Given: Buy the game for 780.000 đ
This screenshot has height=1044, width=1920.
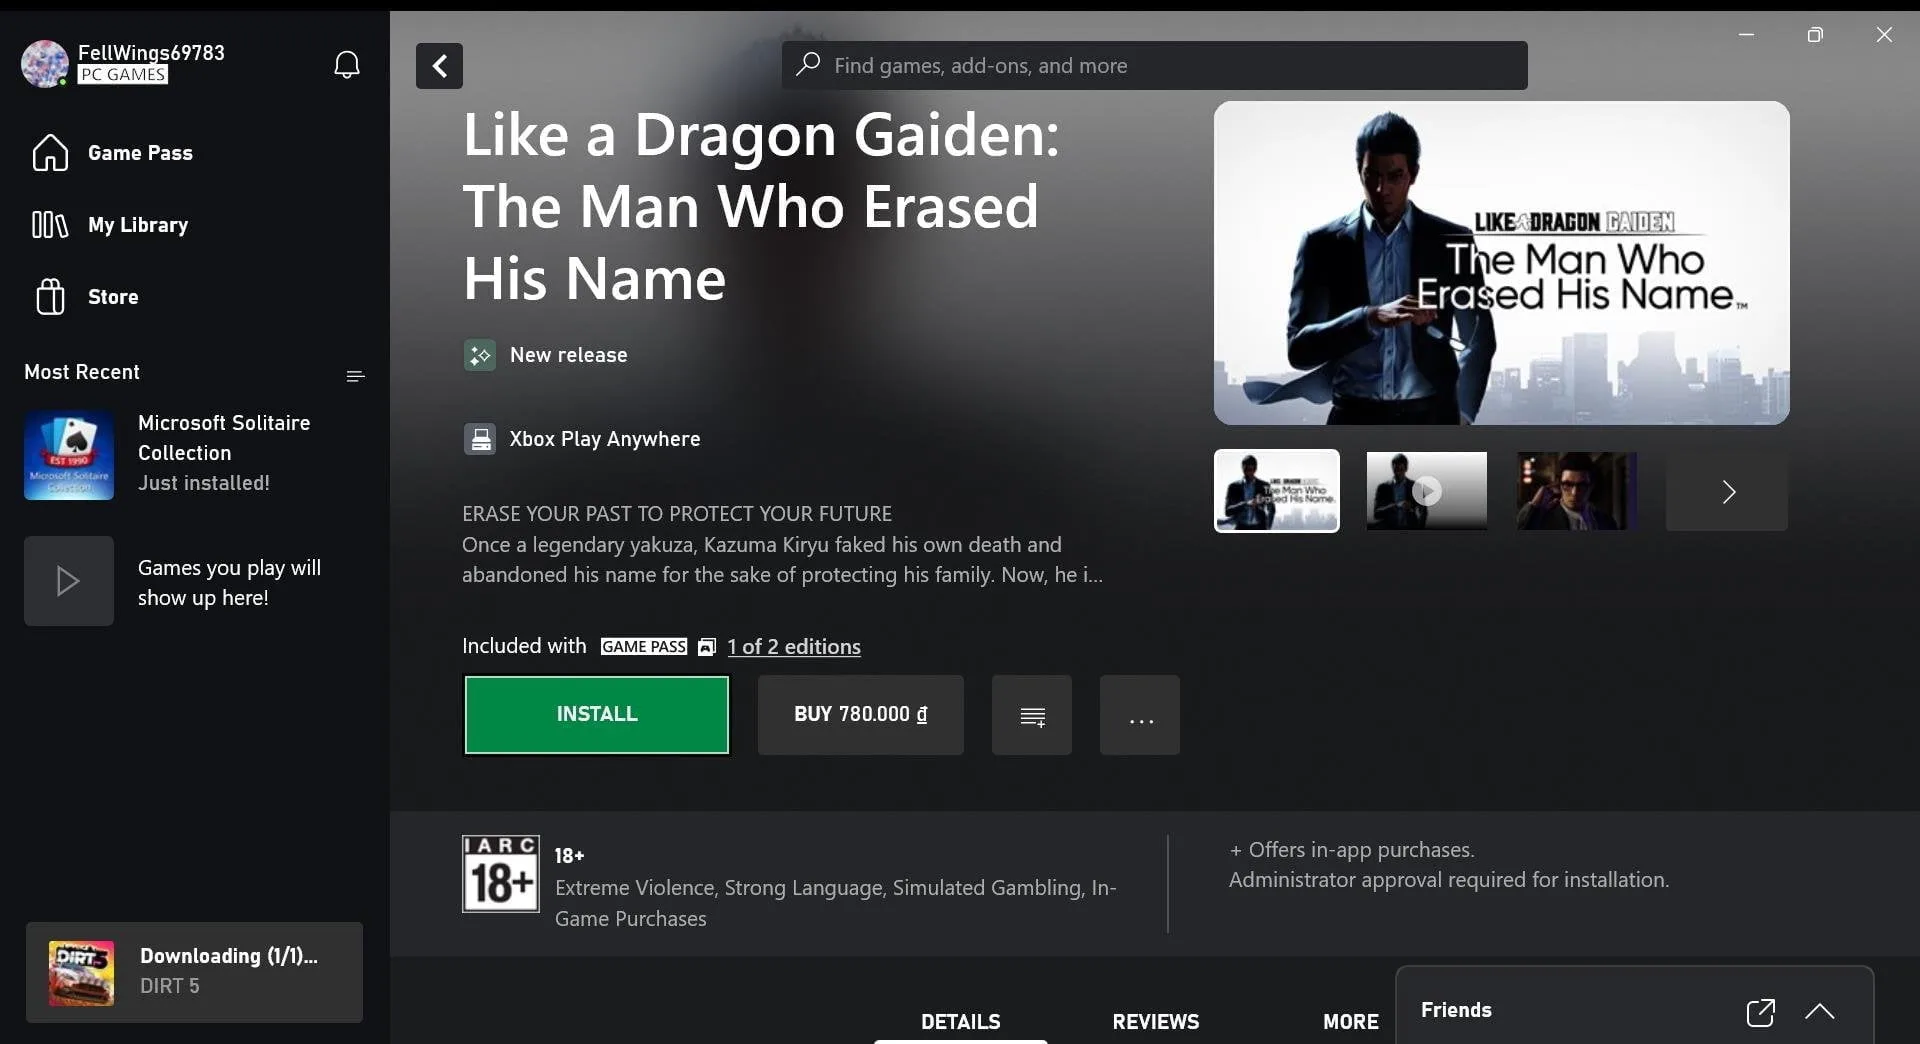Looking at the screenshot, I should click(861, 715).
